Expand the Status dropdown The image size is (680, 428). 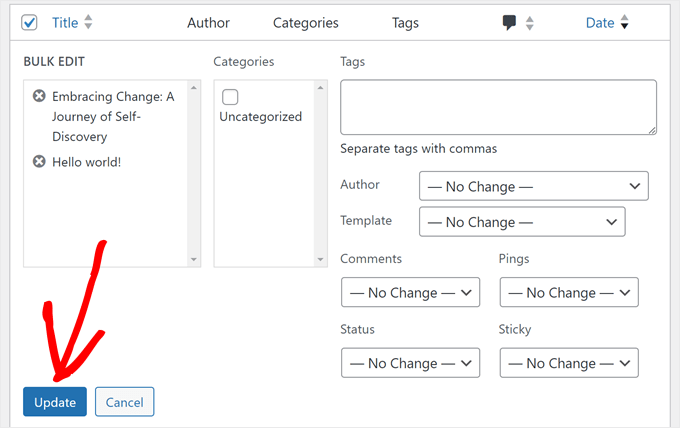click(x=410, y=362)
